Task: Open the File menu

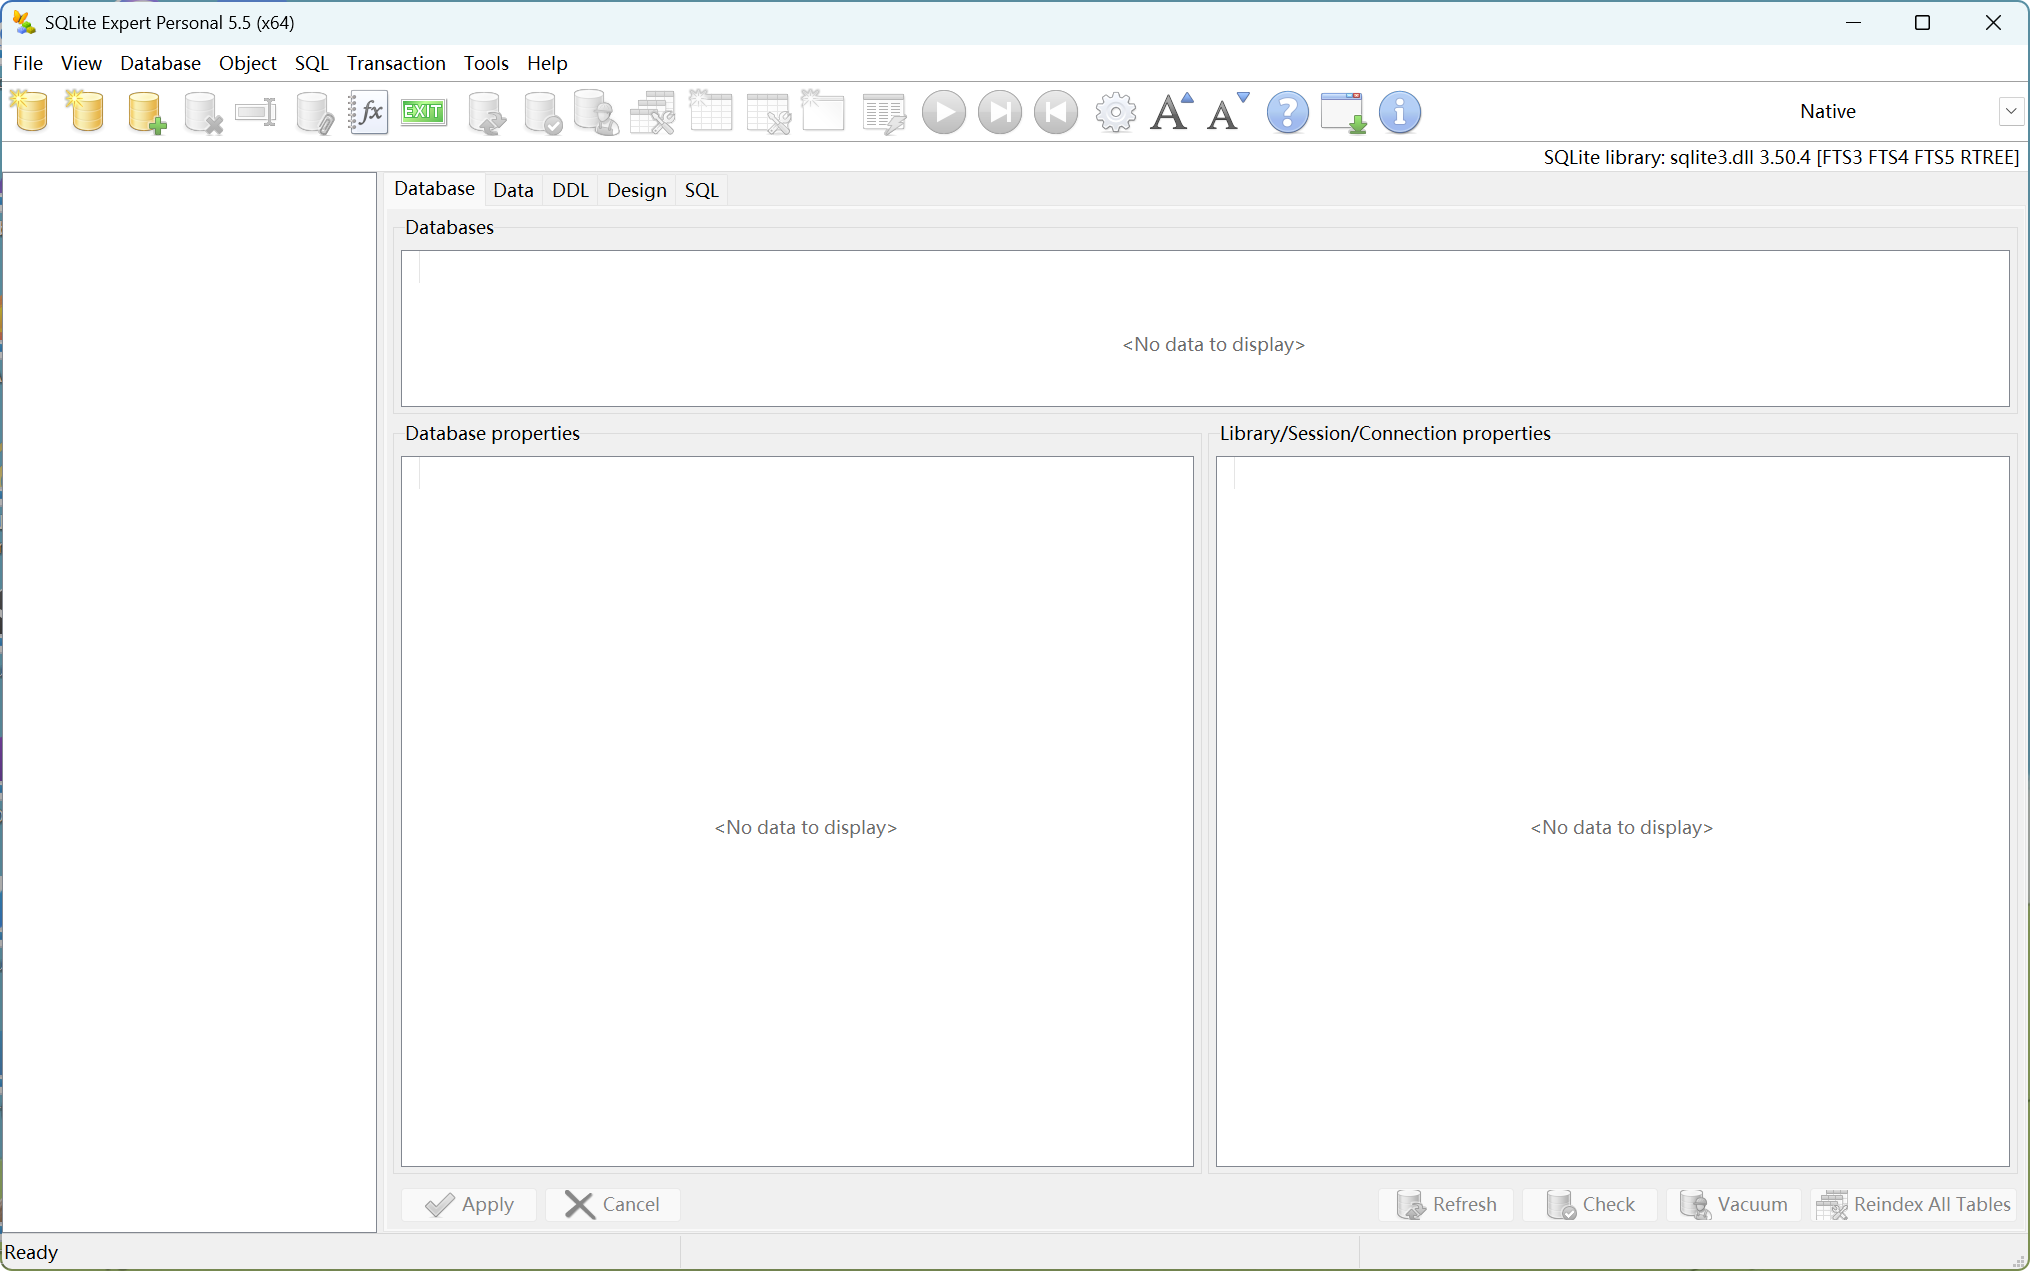Action: (28, 63)
